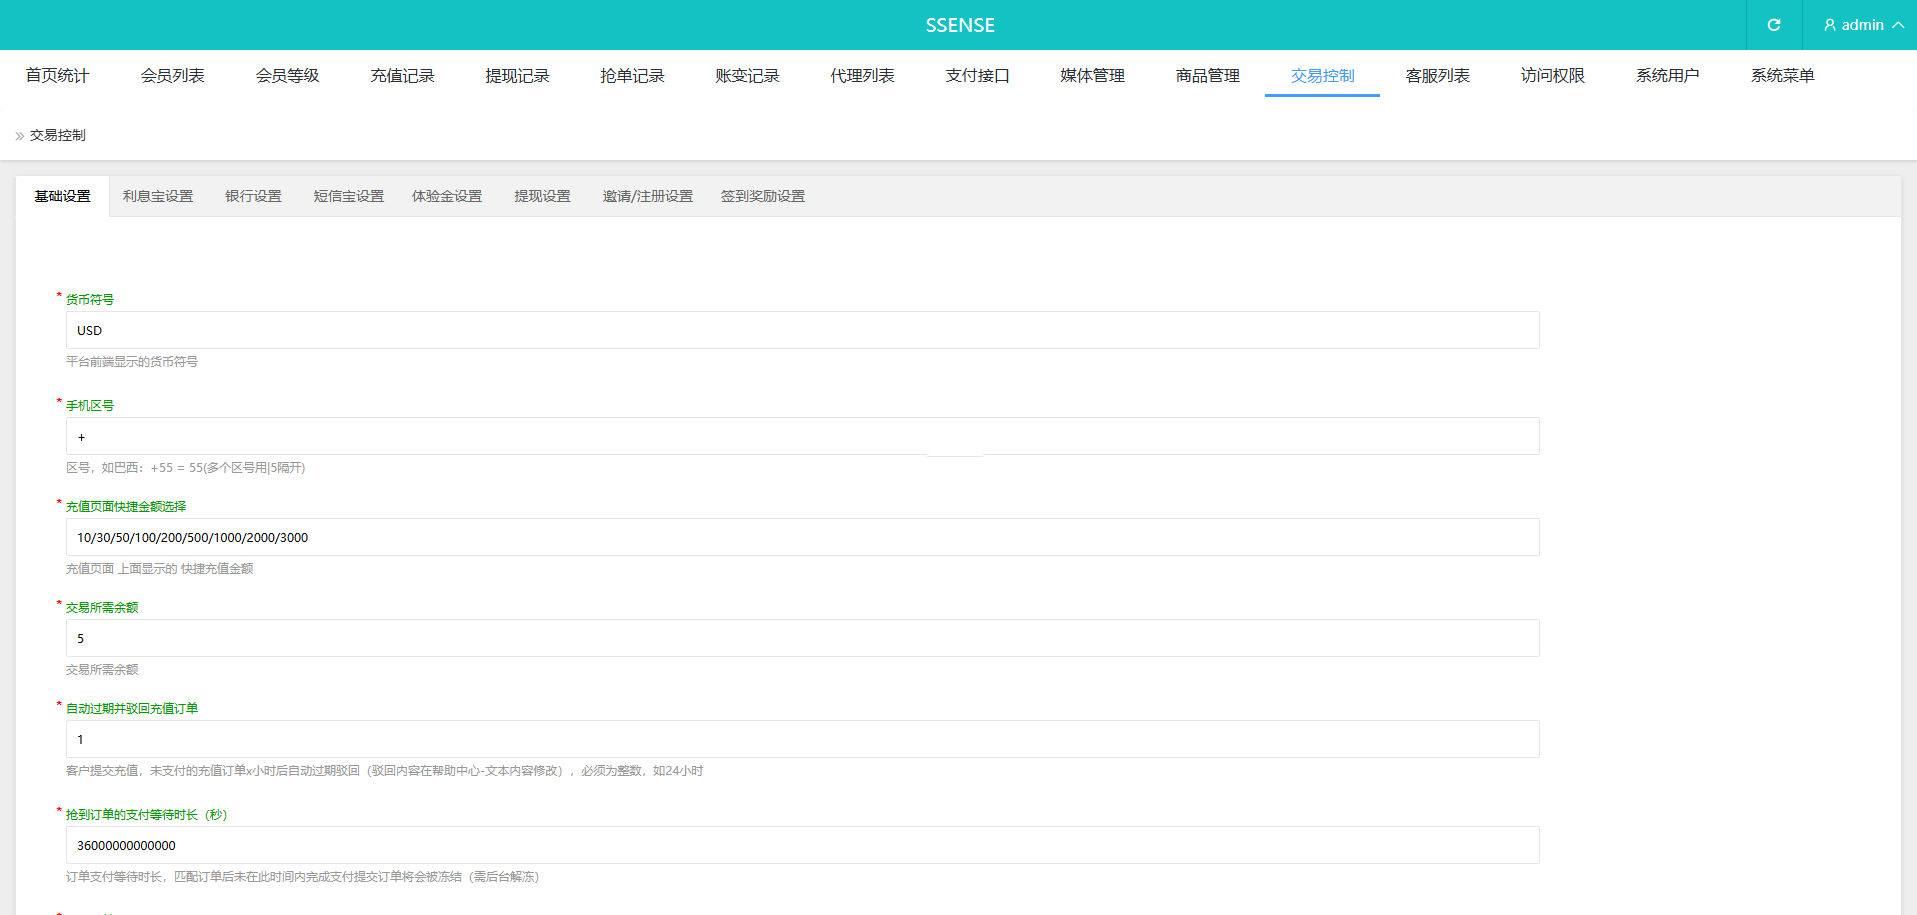Select the 签到奖励设置 tab

coord(762,197)
